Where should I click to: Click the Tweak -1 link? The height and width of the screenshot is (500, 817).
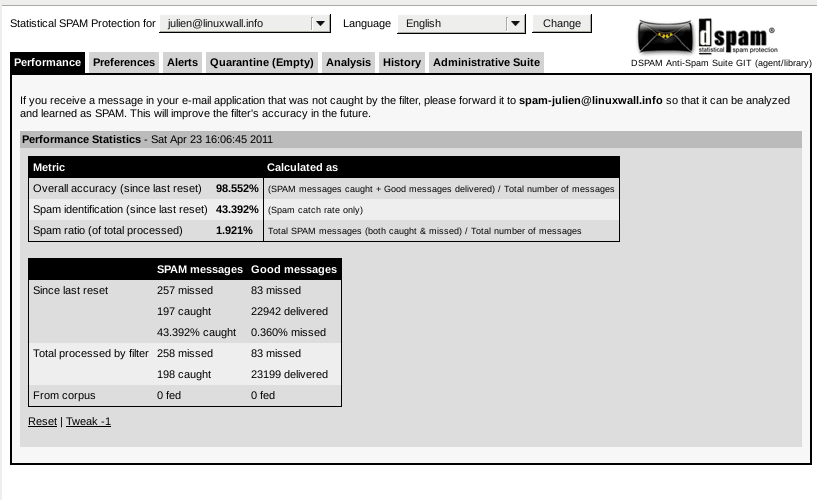88,421
